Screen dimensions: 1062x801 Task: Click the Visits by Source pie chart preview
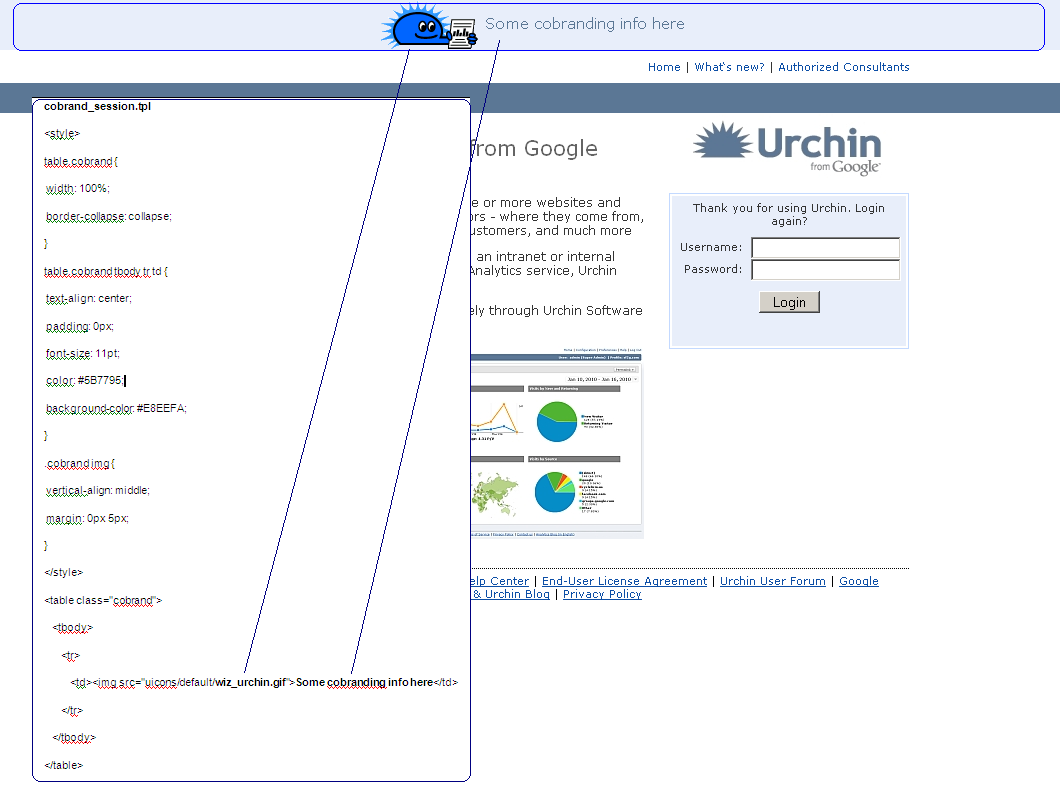coord(555,491)
